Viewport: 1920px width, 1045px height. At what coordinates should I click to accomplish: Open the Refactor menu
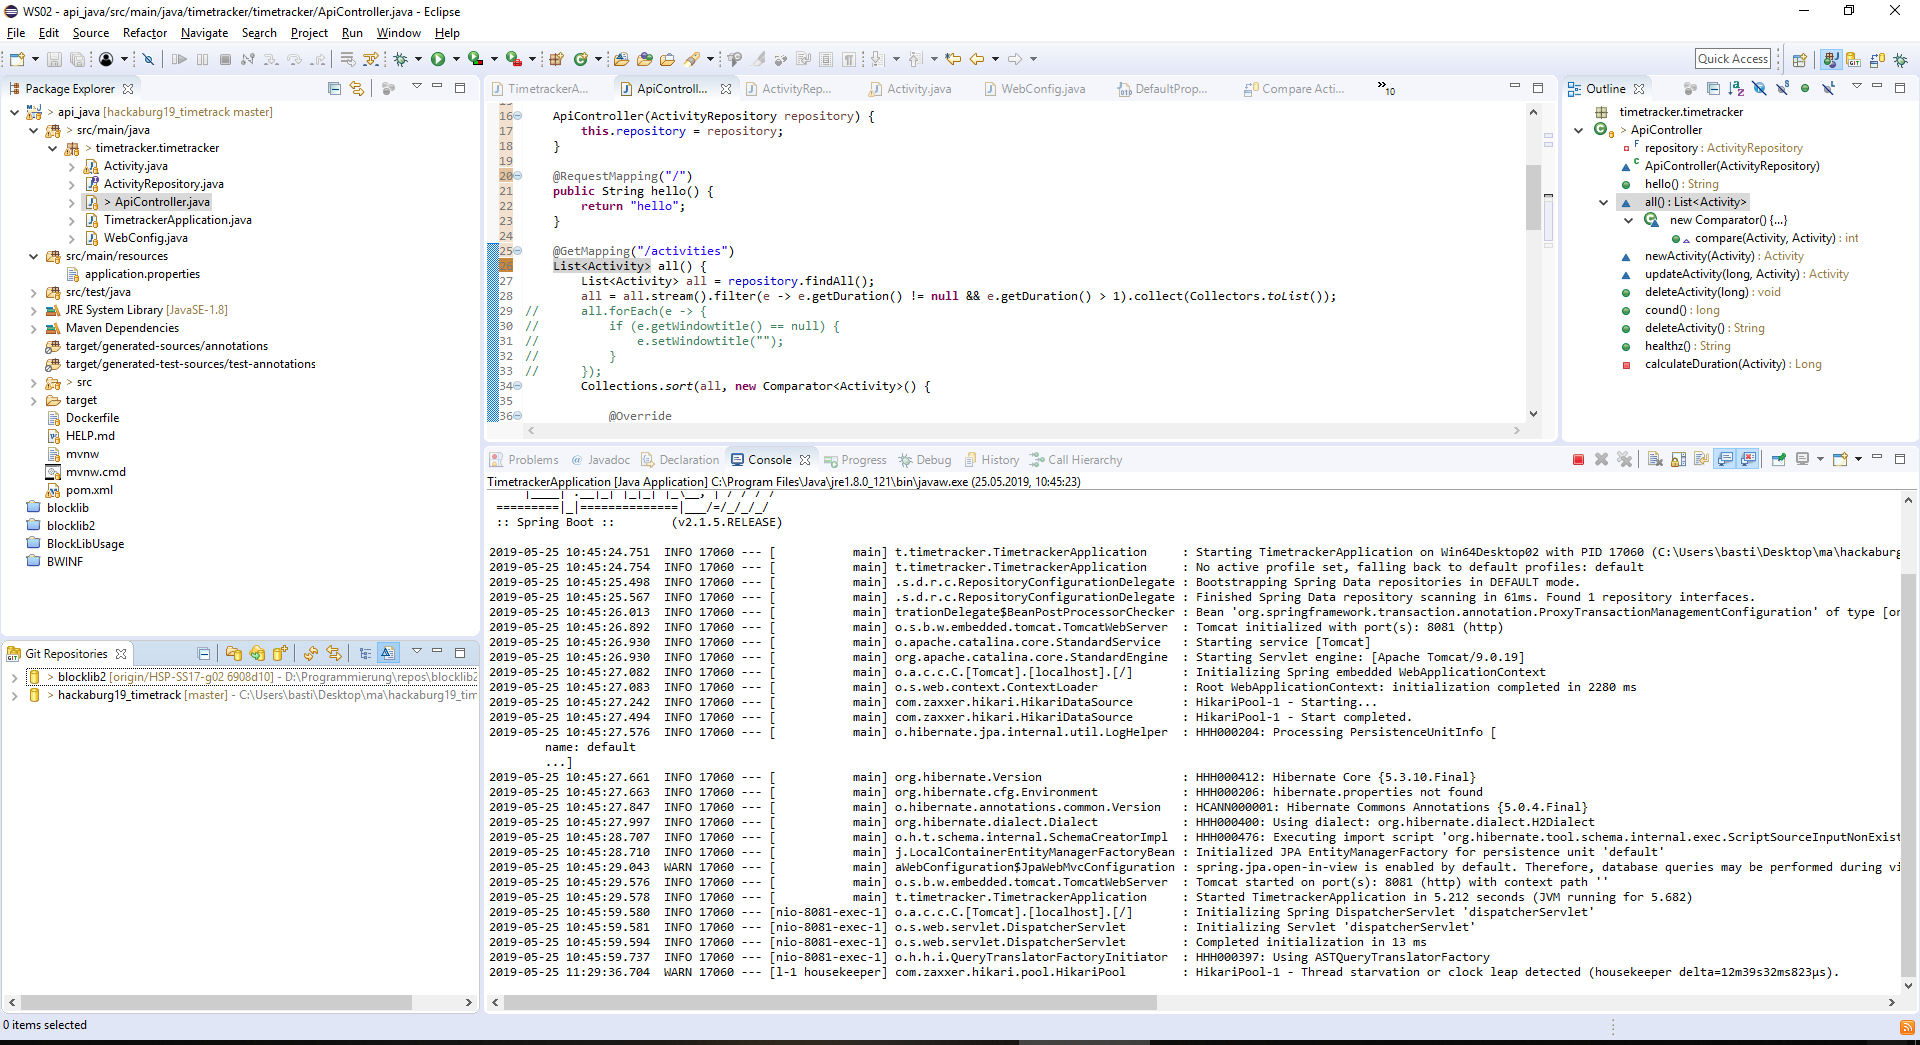pos(145,33)
